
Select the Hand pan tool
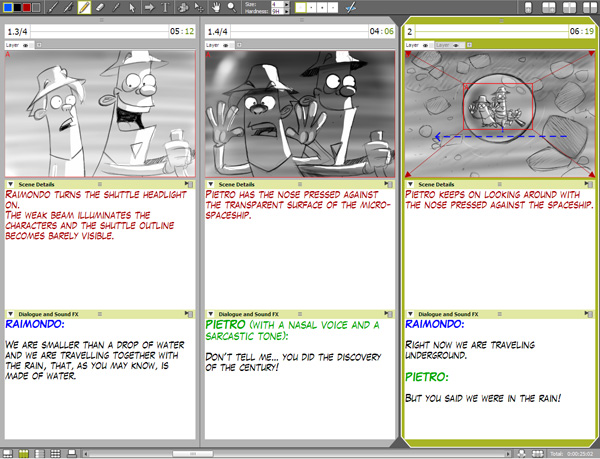(x=216, y=7)
